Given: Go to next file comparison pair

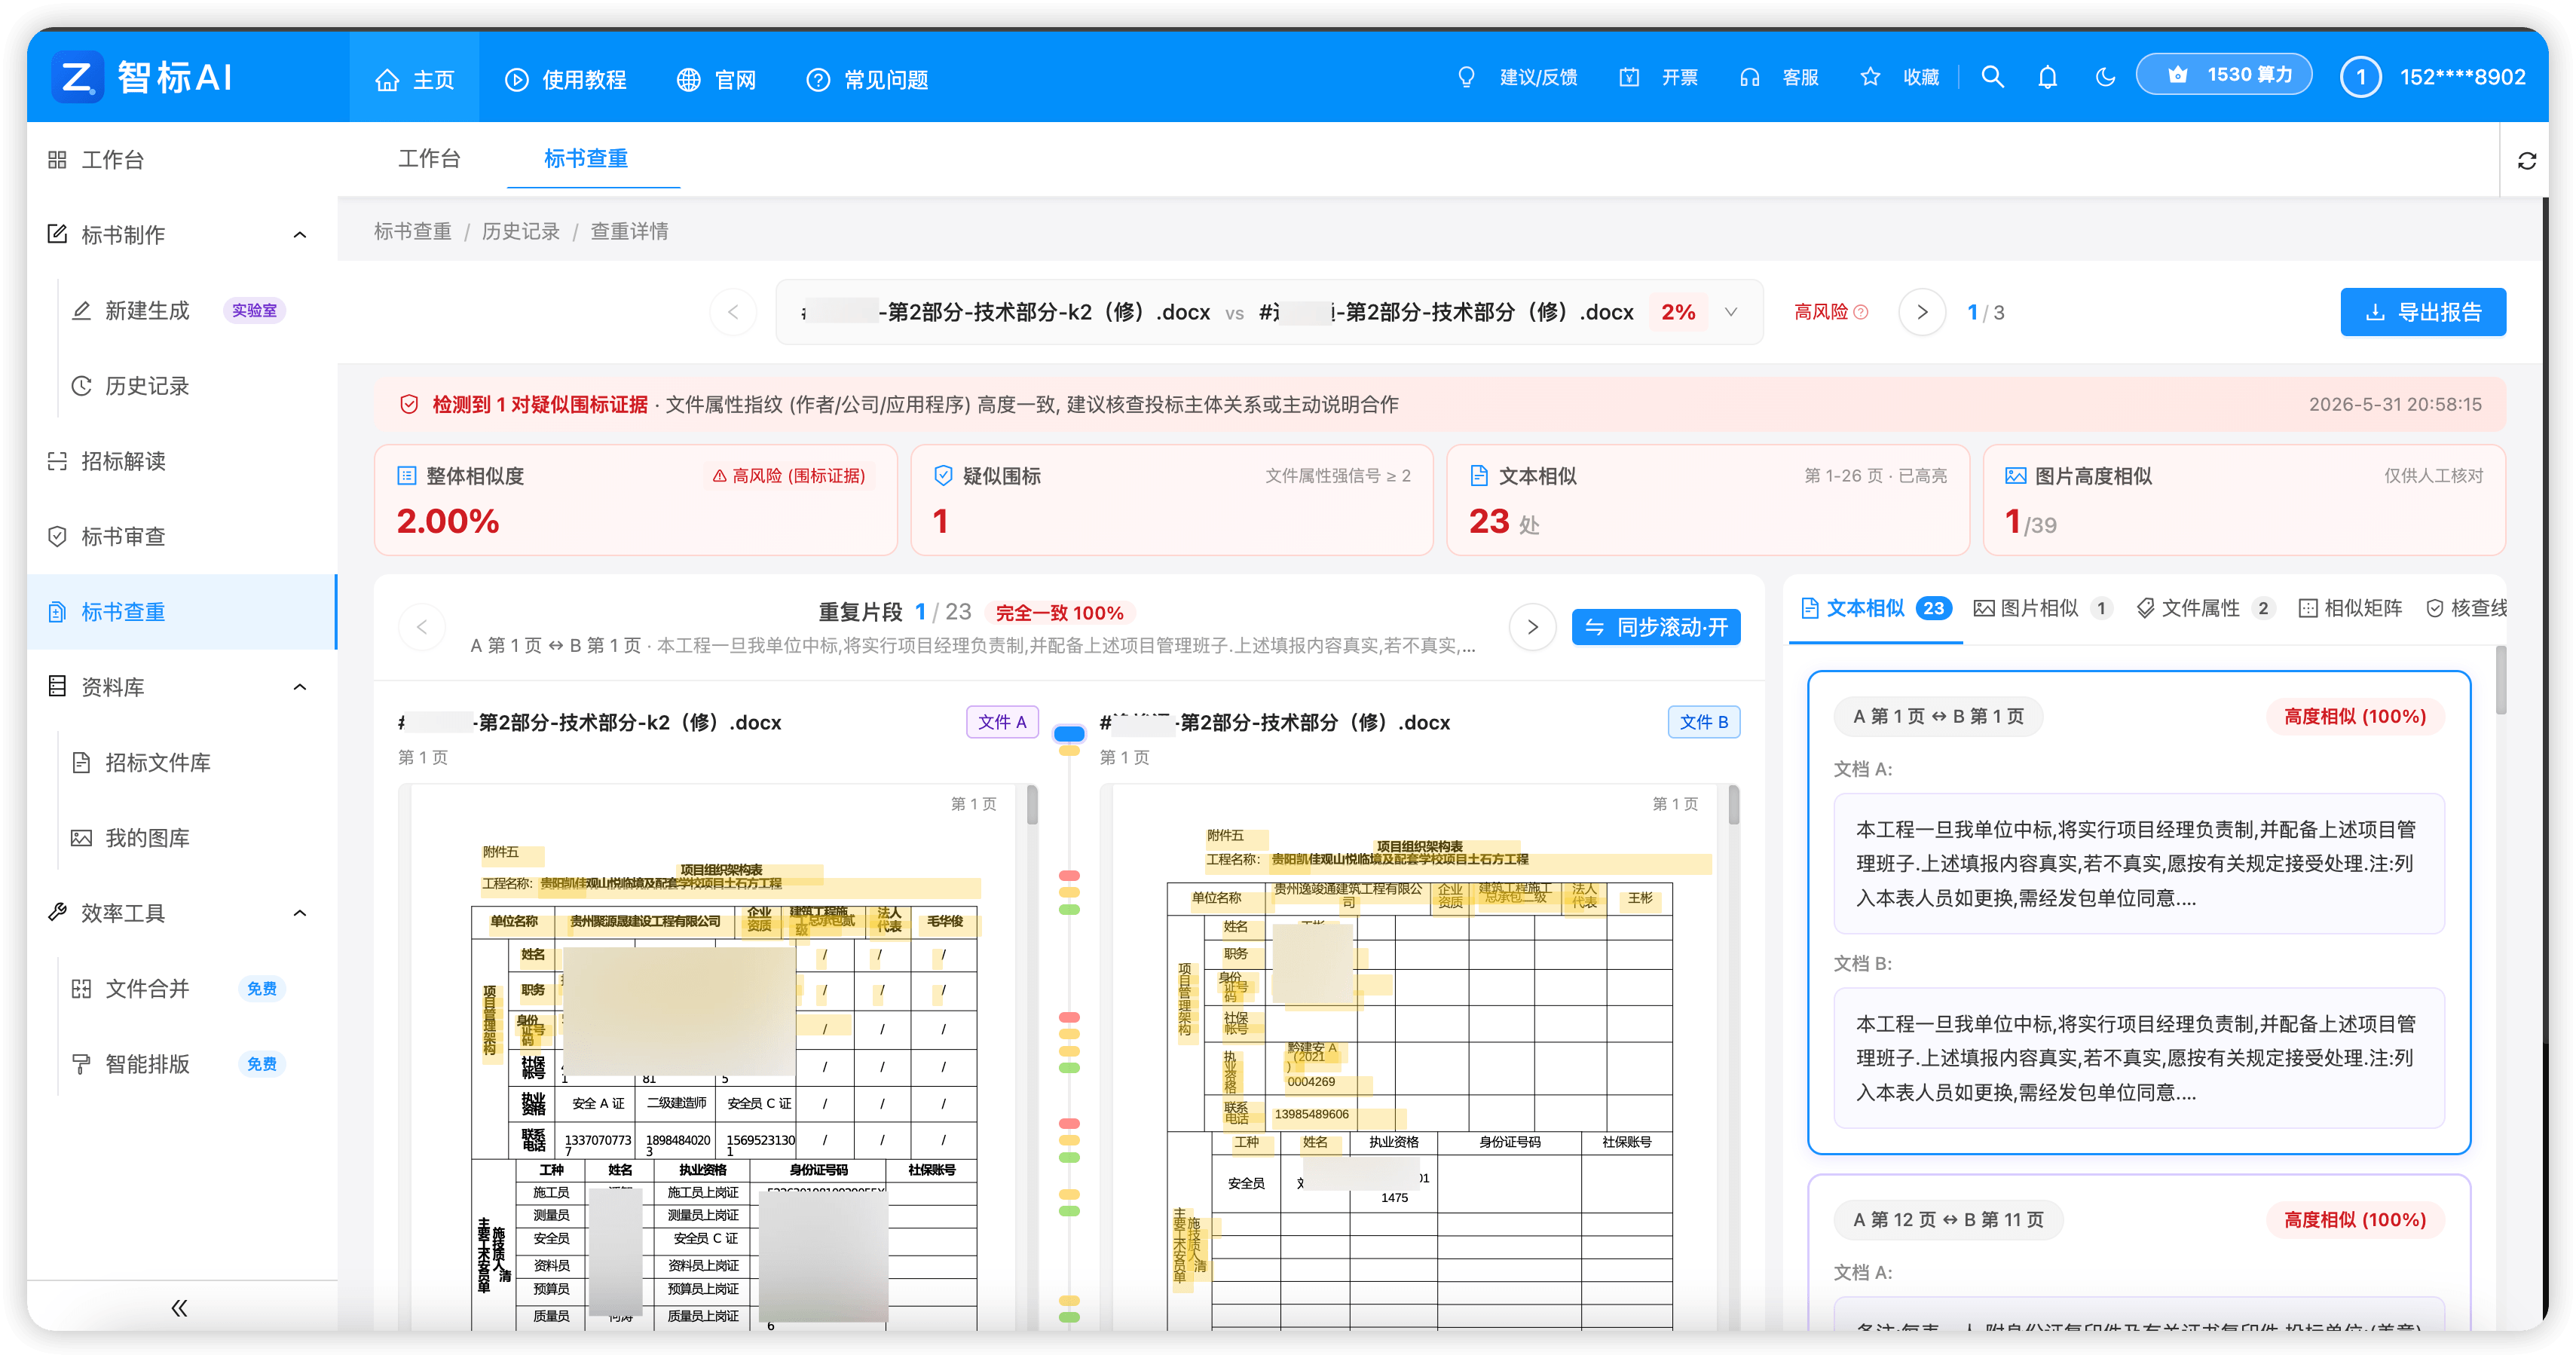Looking at the screenshot, I should click(1922, 312).
